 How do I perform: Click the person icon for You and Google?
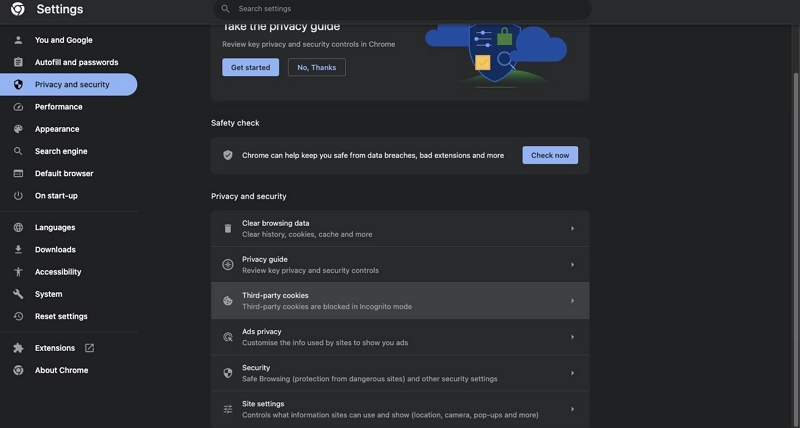[18, 40]
